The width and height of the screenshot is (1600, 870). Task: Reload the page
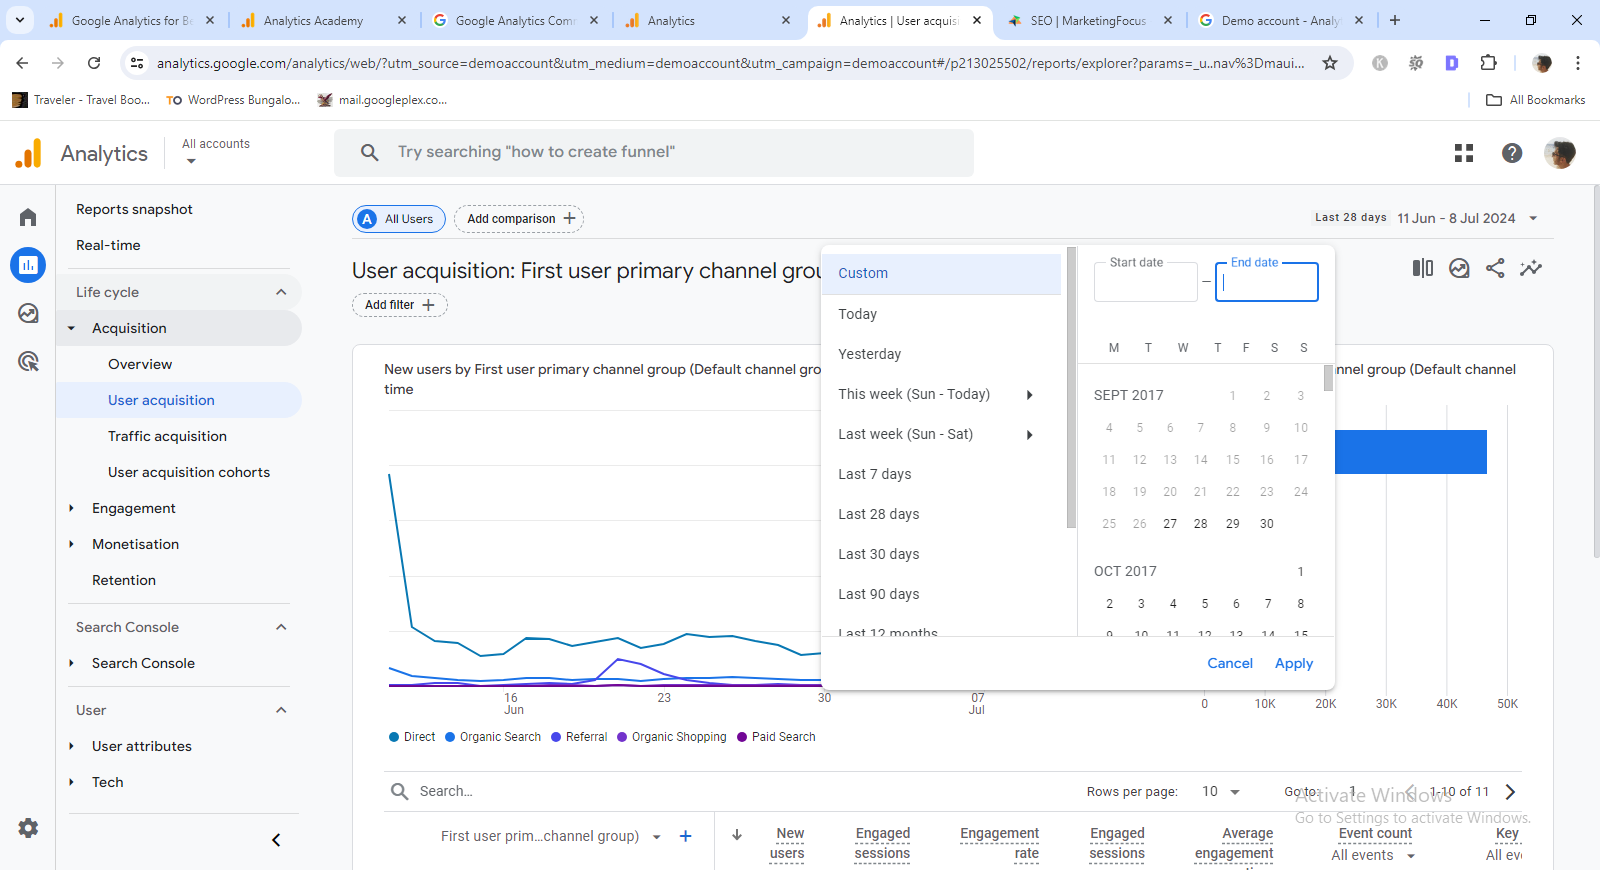point(94,63)
